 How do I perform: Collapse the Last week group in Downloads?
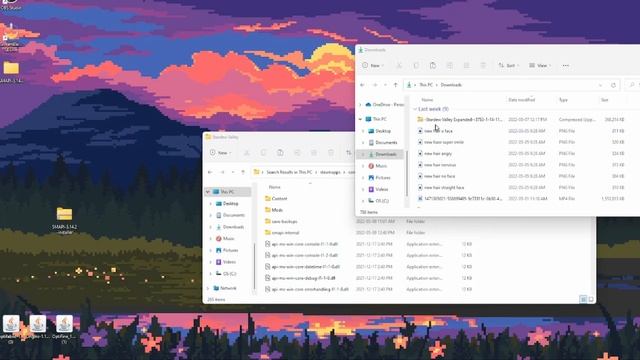(x=415, y=109)
